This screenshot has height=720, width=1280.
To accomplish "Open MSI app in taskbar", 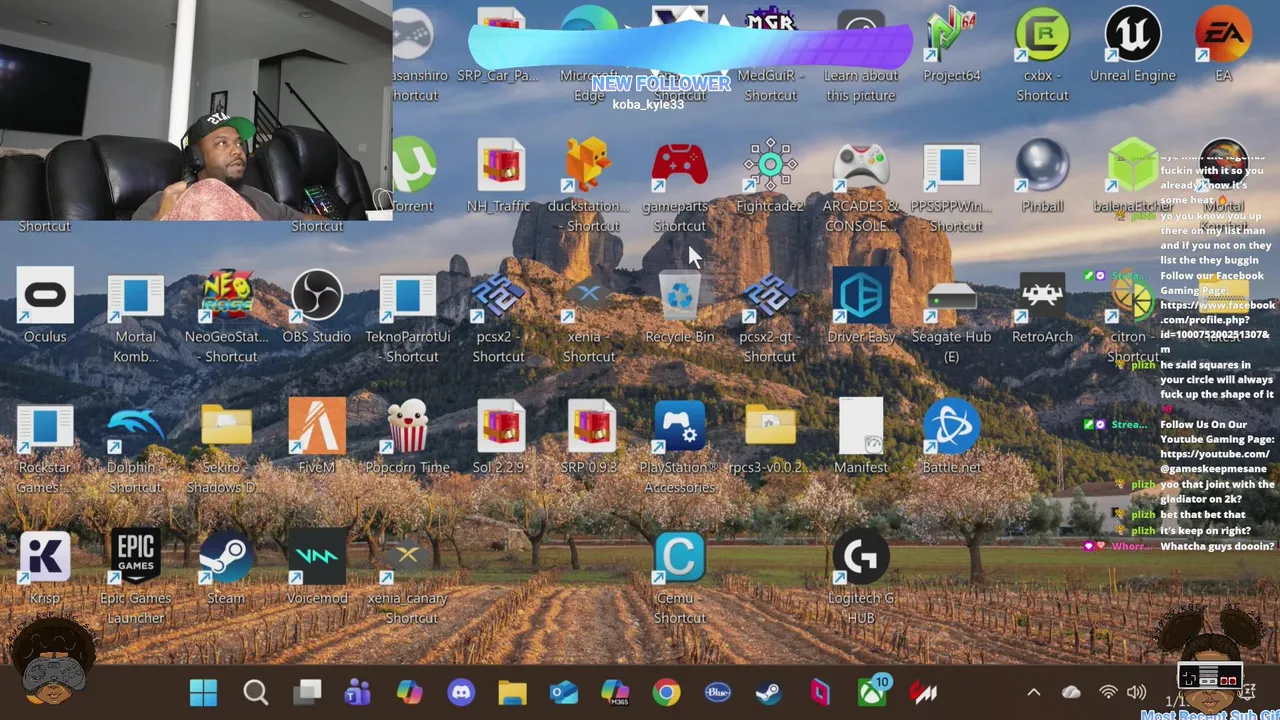I will click(923, 692).
